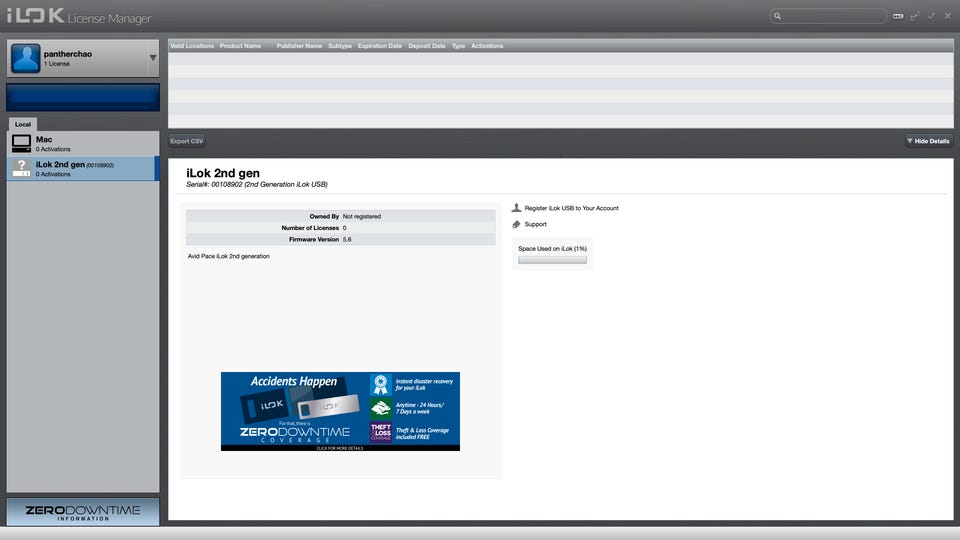Image resolution: width=960 pixels, height=540 pixels.
Task: Click the Register iLok person icon
Action: [516, 208]
